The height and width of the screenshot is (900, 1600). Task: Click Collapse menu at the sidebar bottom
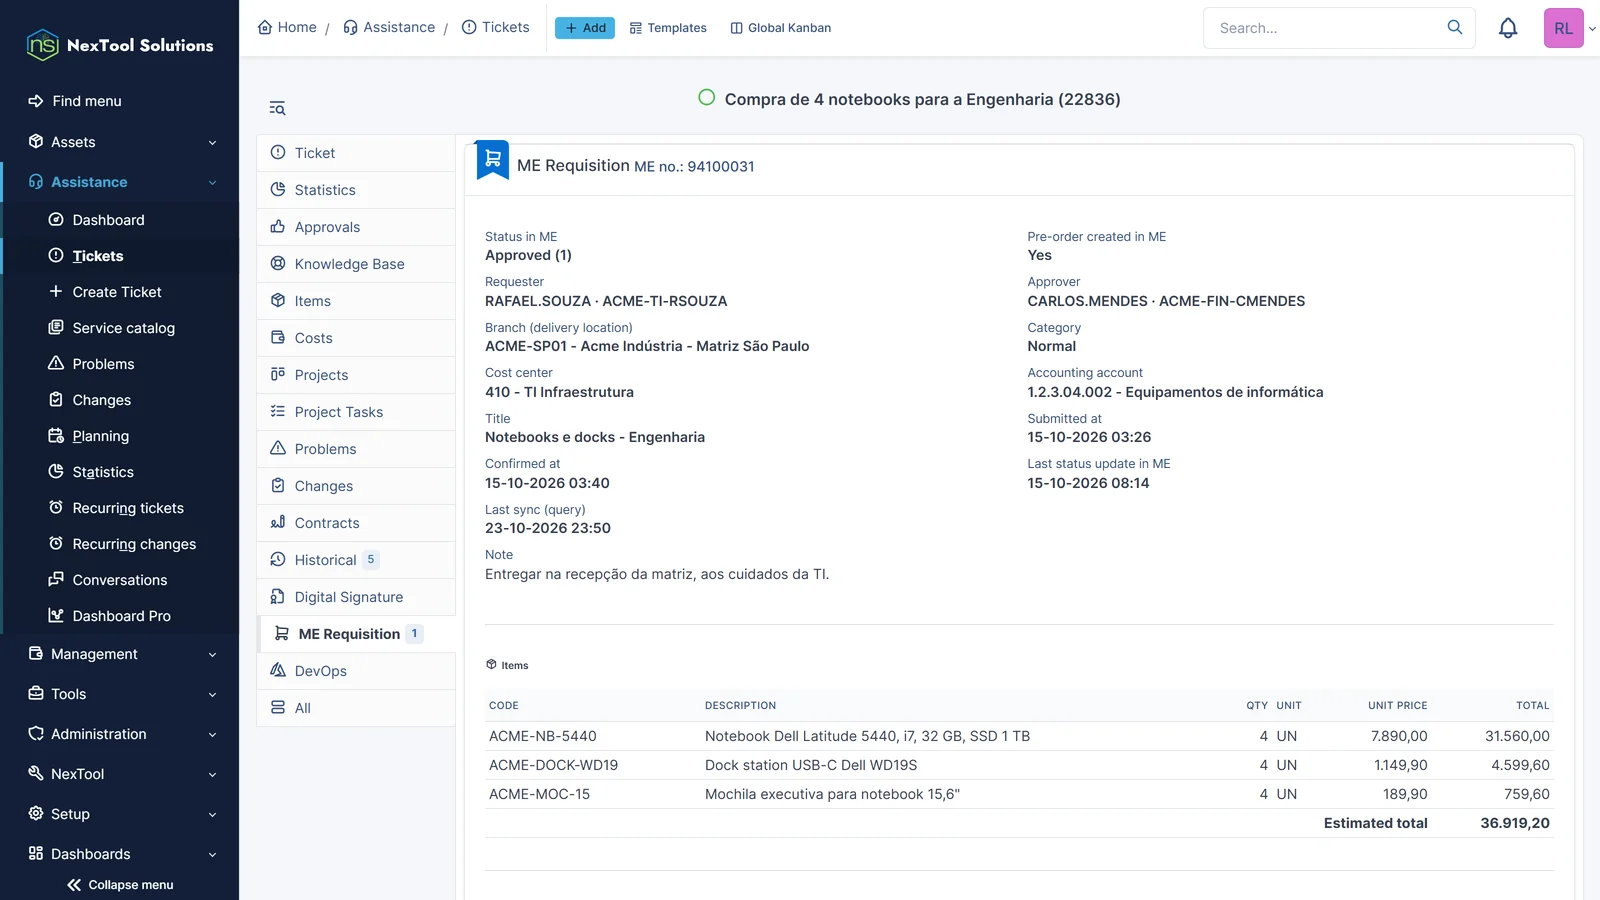(x=120, y=885)
